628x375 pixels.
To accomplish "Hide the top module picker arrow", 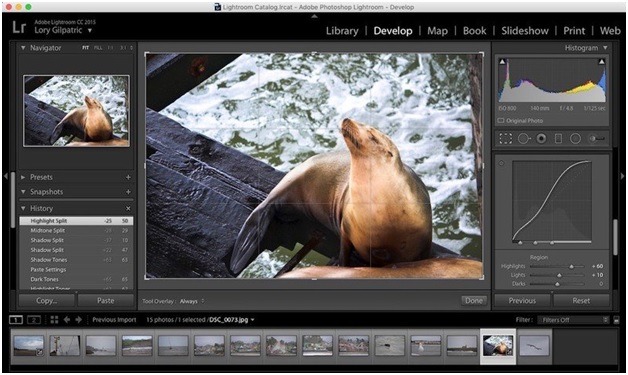I will click(x=314, y=16).
